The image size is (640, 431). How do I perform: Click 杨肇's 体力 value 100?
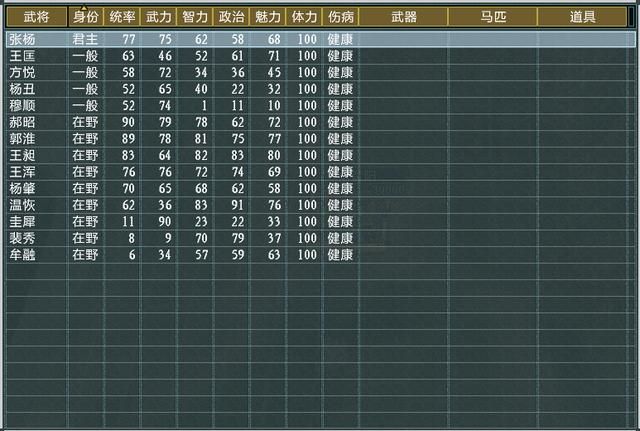click(307, 188)
